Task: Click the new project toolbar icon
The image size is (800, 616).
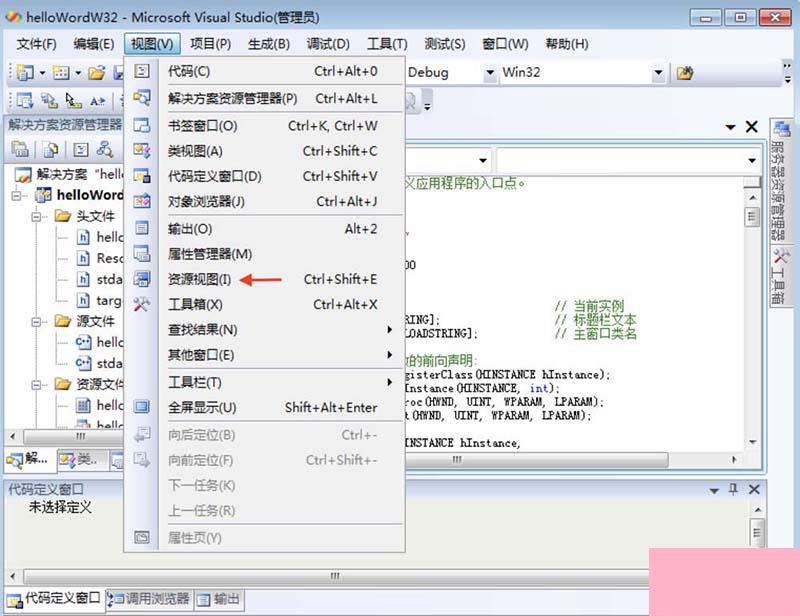Action: 24,73
